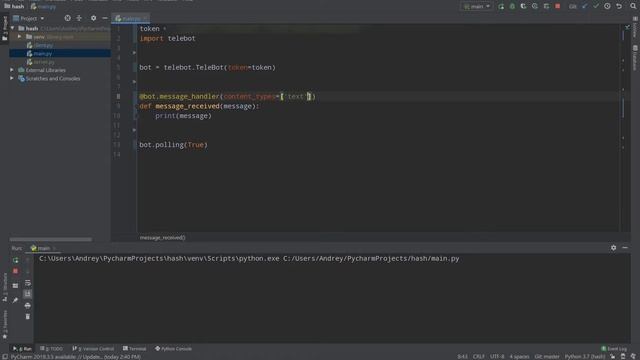The width and height of the screenshot is (640, 360).
Task: Toggle the Project side tool window tab
Action: coord(5,28)
